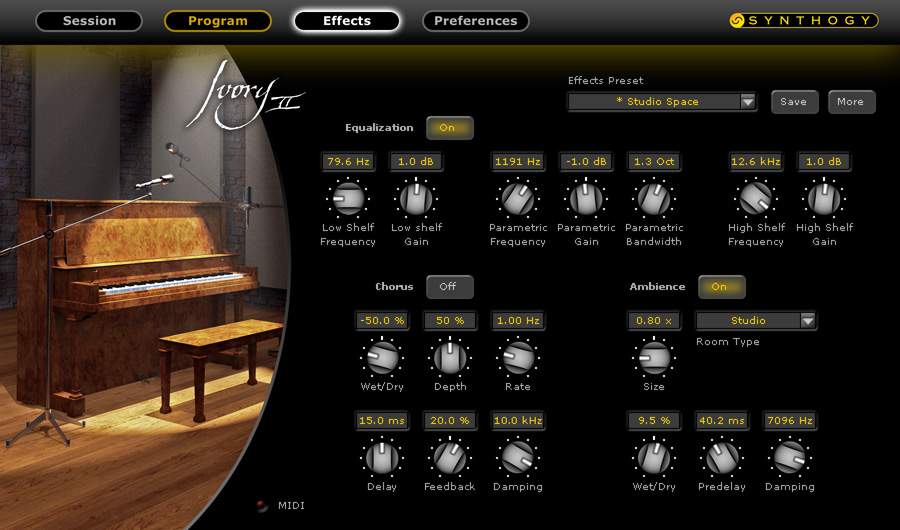Click the Low Shelf Frequency knob
The image size is (900, 530).
click(347, 199)
